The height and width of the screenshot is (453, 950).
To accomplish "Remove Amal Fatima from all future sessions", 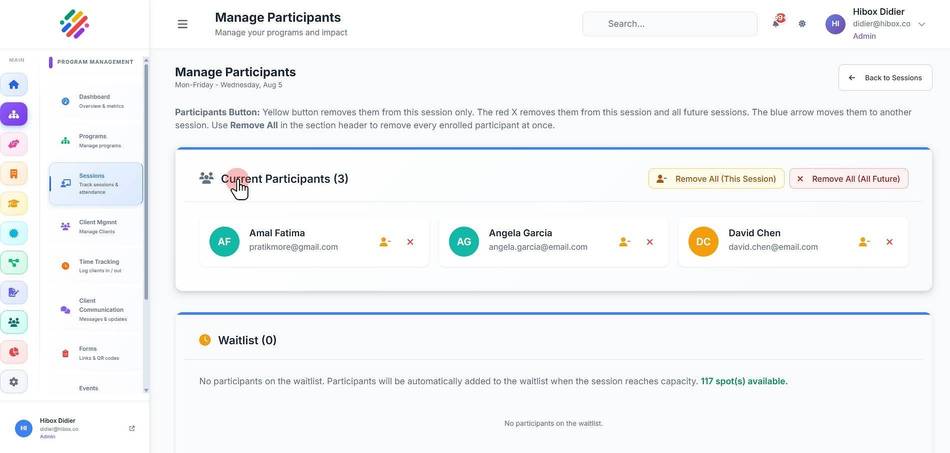I will click(410, 242).
